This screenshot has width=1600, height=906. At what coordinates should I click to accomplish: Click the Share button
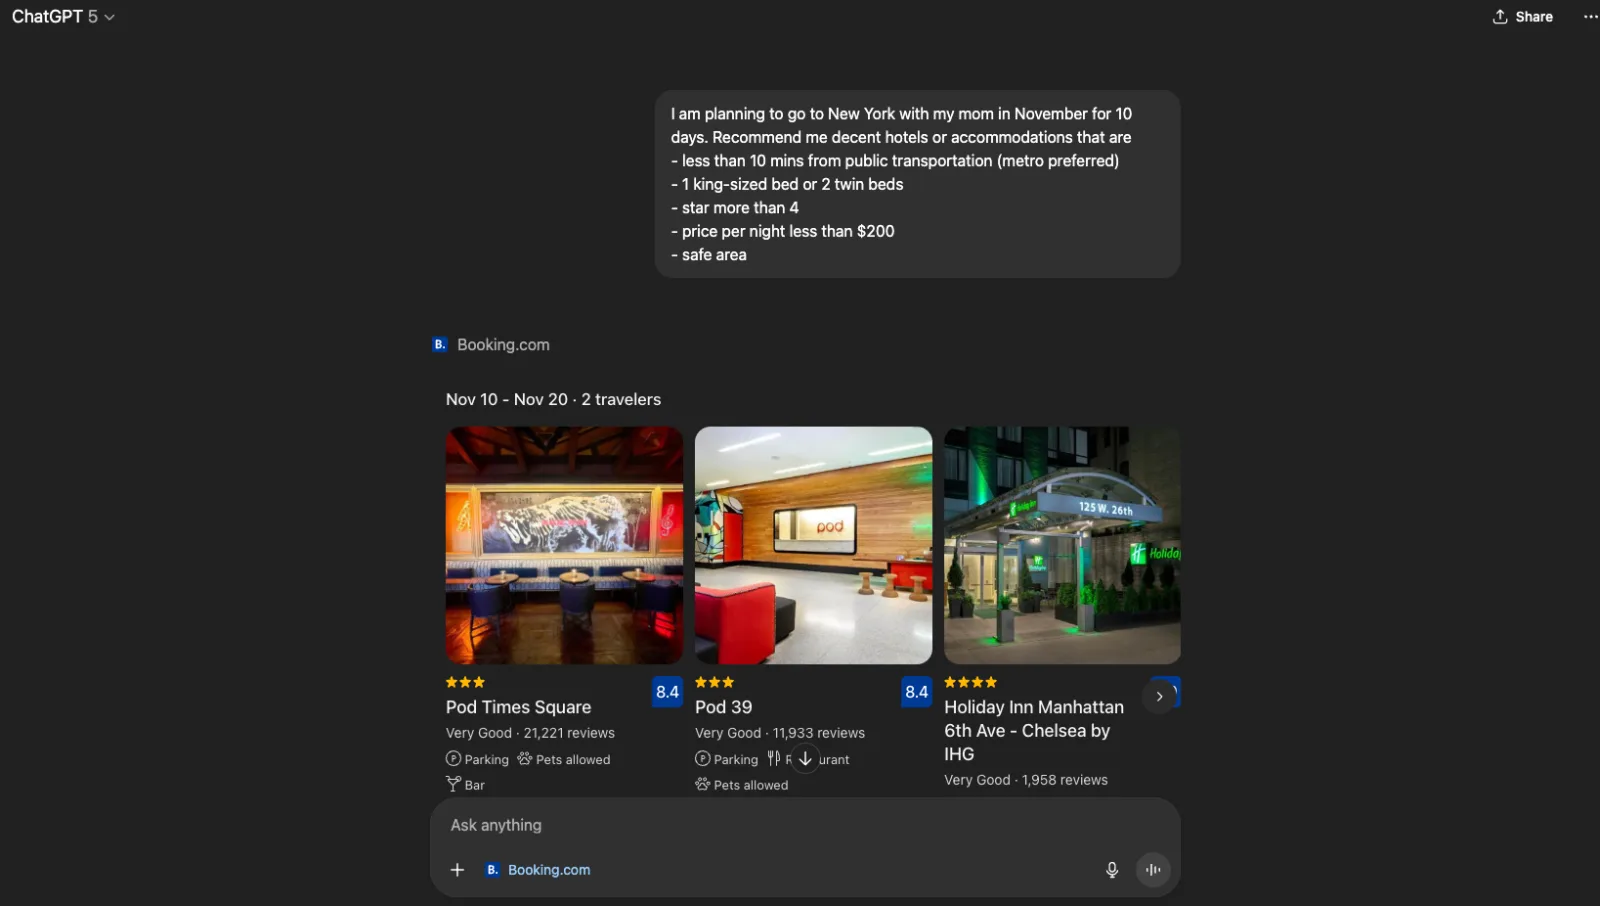click(x=1523, y=17)
